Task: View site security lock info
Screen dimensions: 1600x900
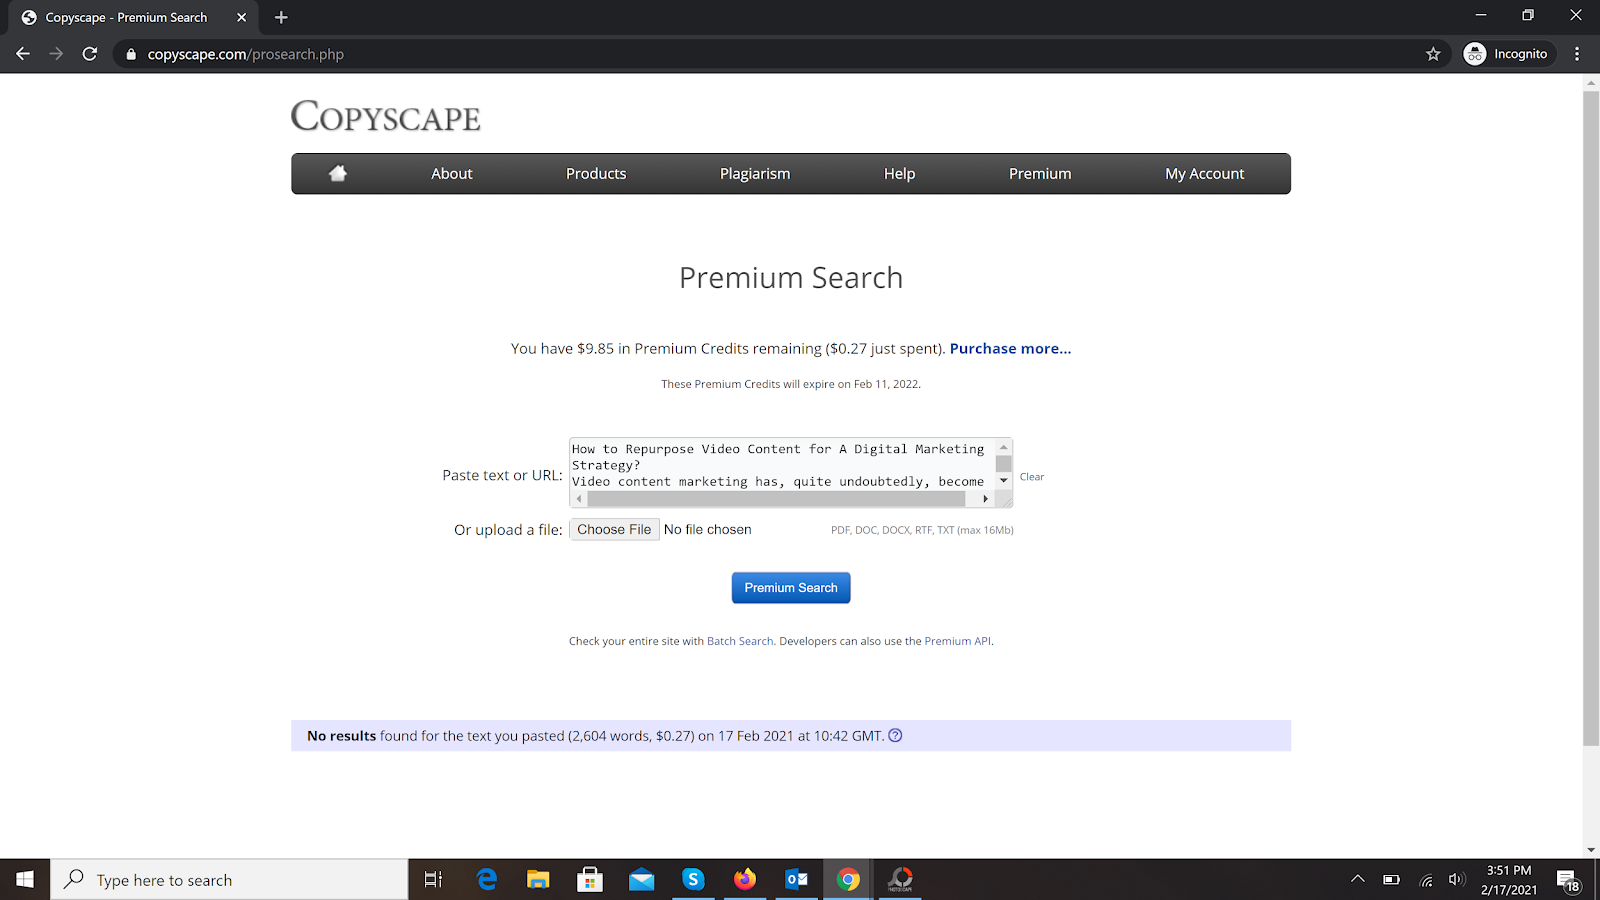Action: (130, 54)
